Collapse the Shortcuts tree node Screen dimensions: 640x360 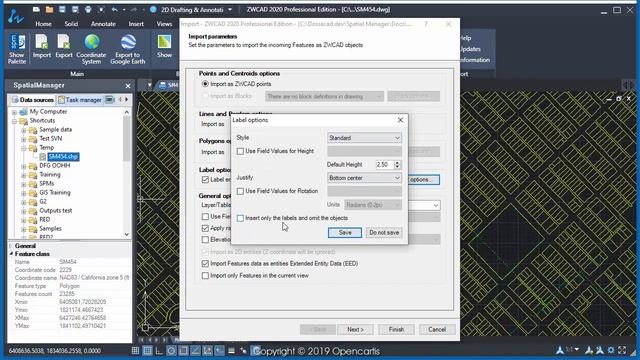pyautogui.click(x=14, y=121)
